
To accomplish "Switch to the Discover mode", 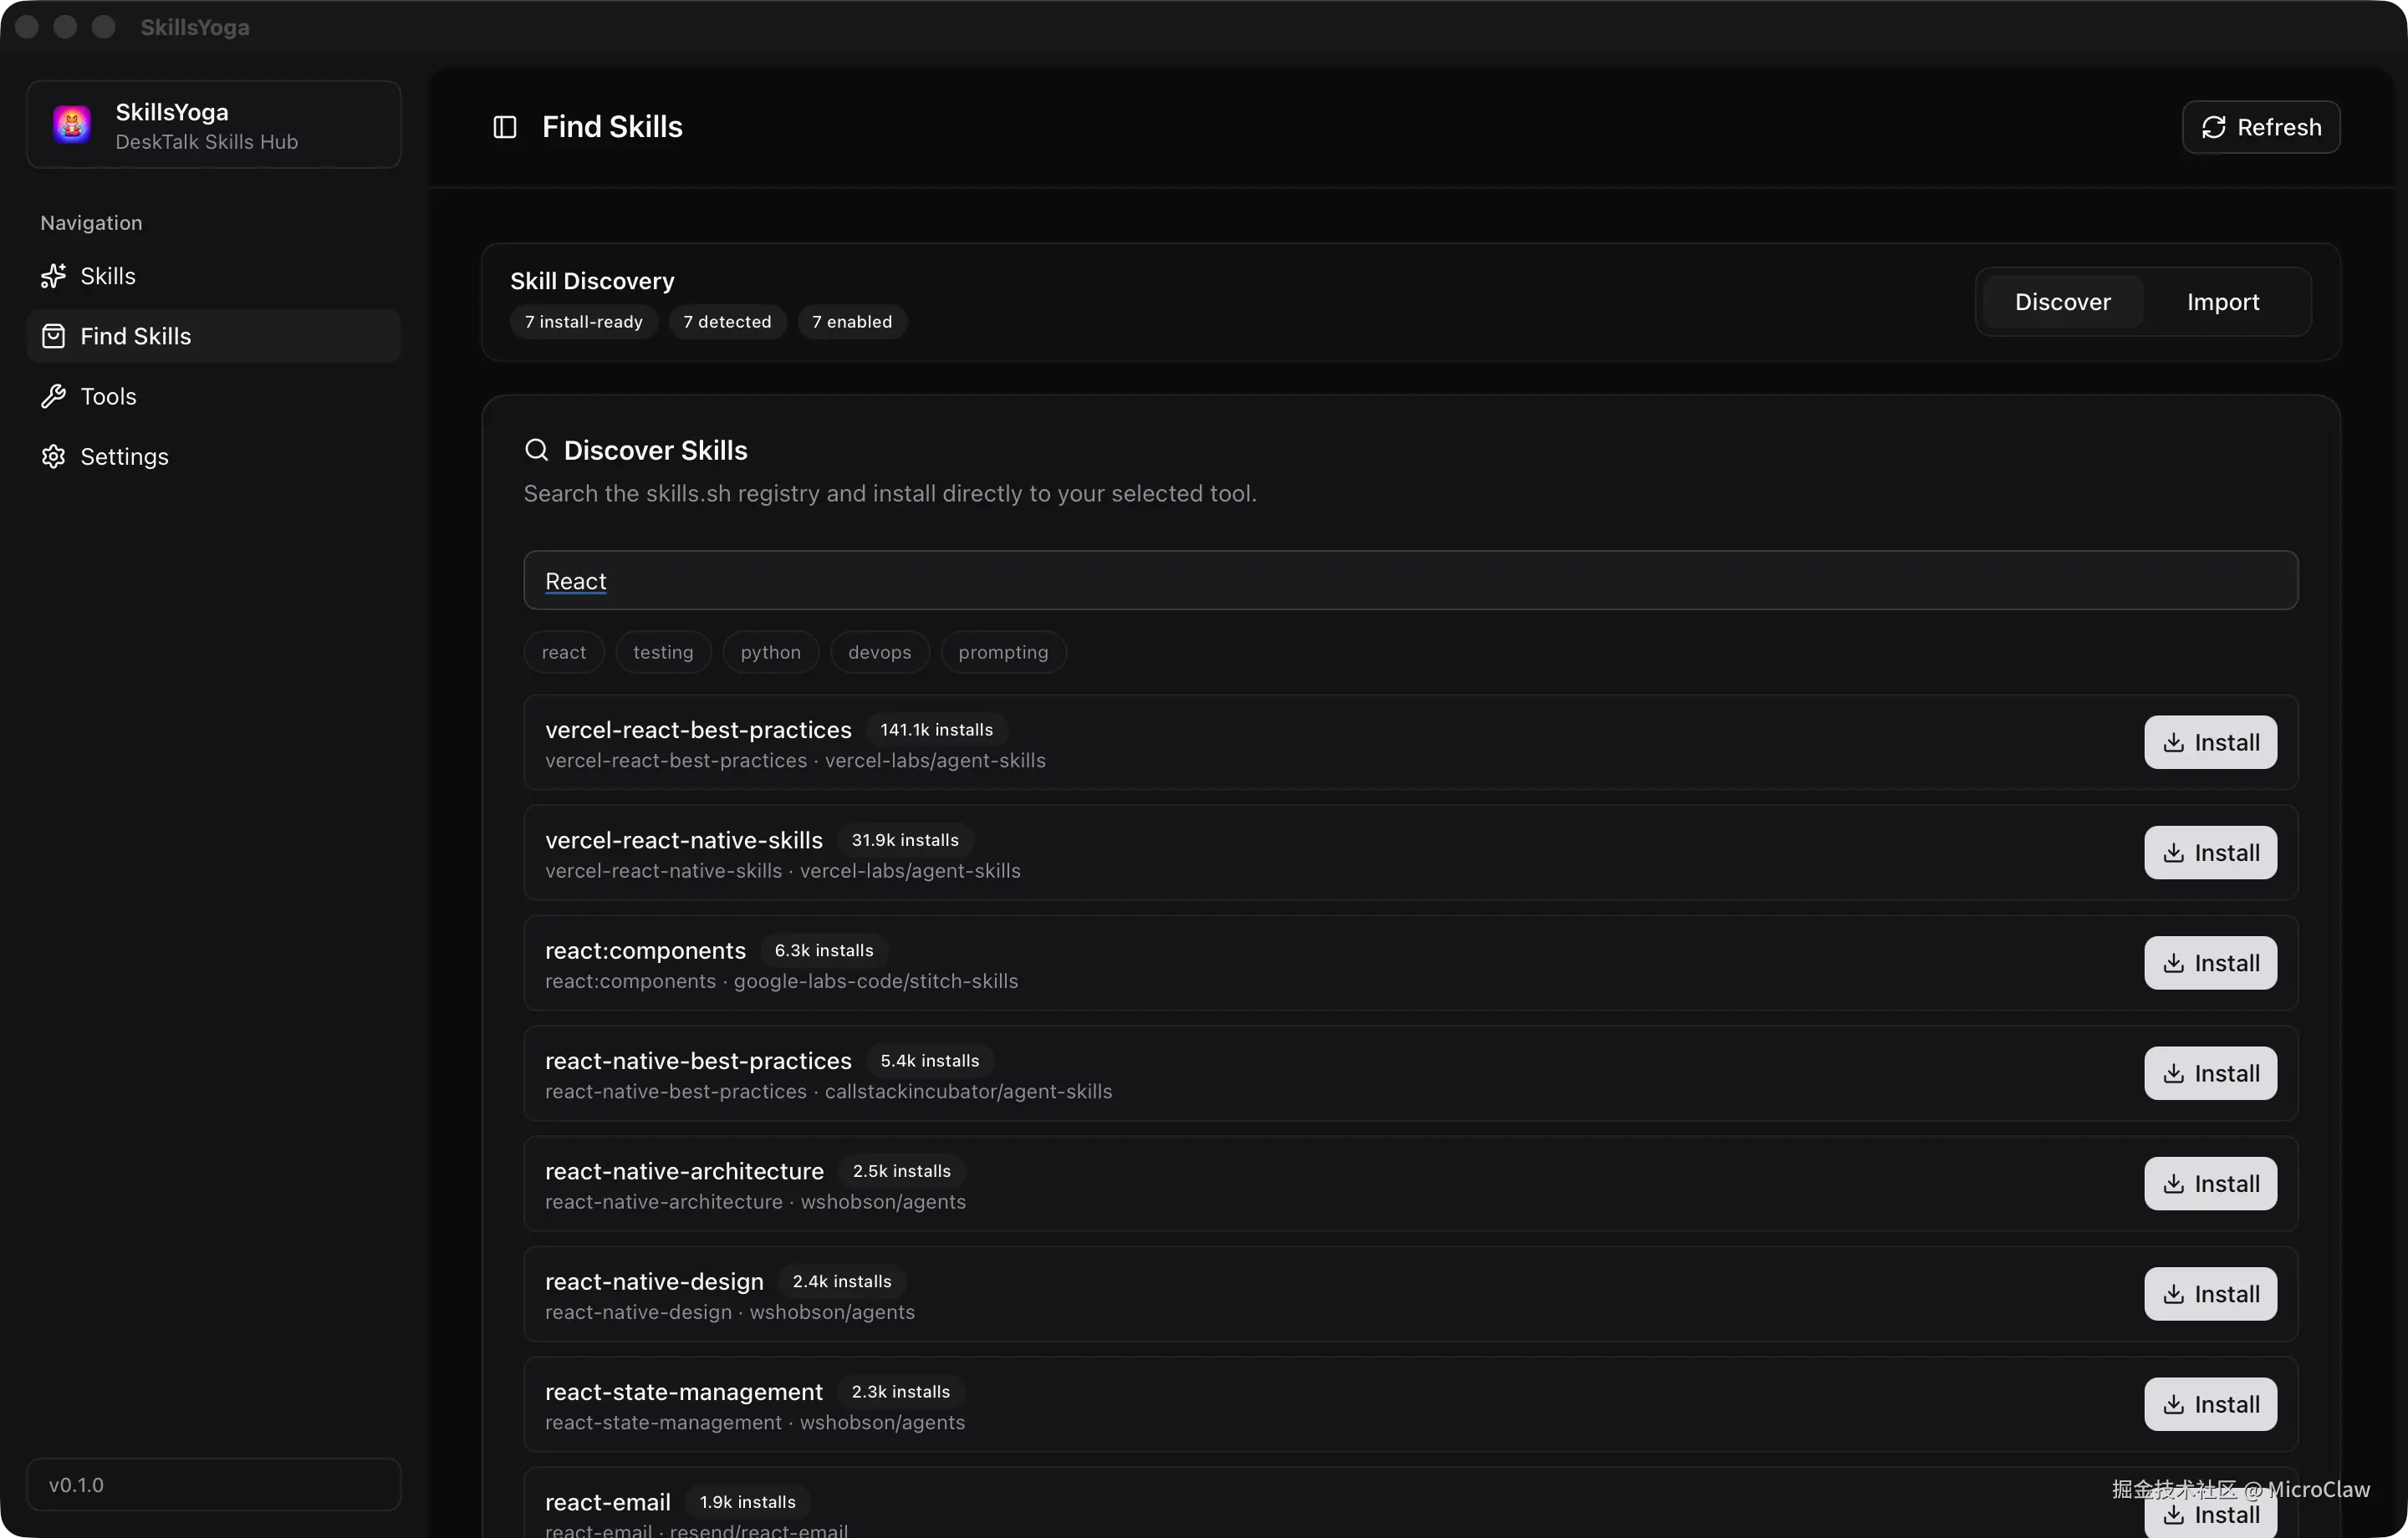I will click(2062, 302).
